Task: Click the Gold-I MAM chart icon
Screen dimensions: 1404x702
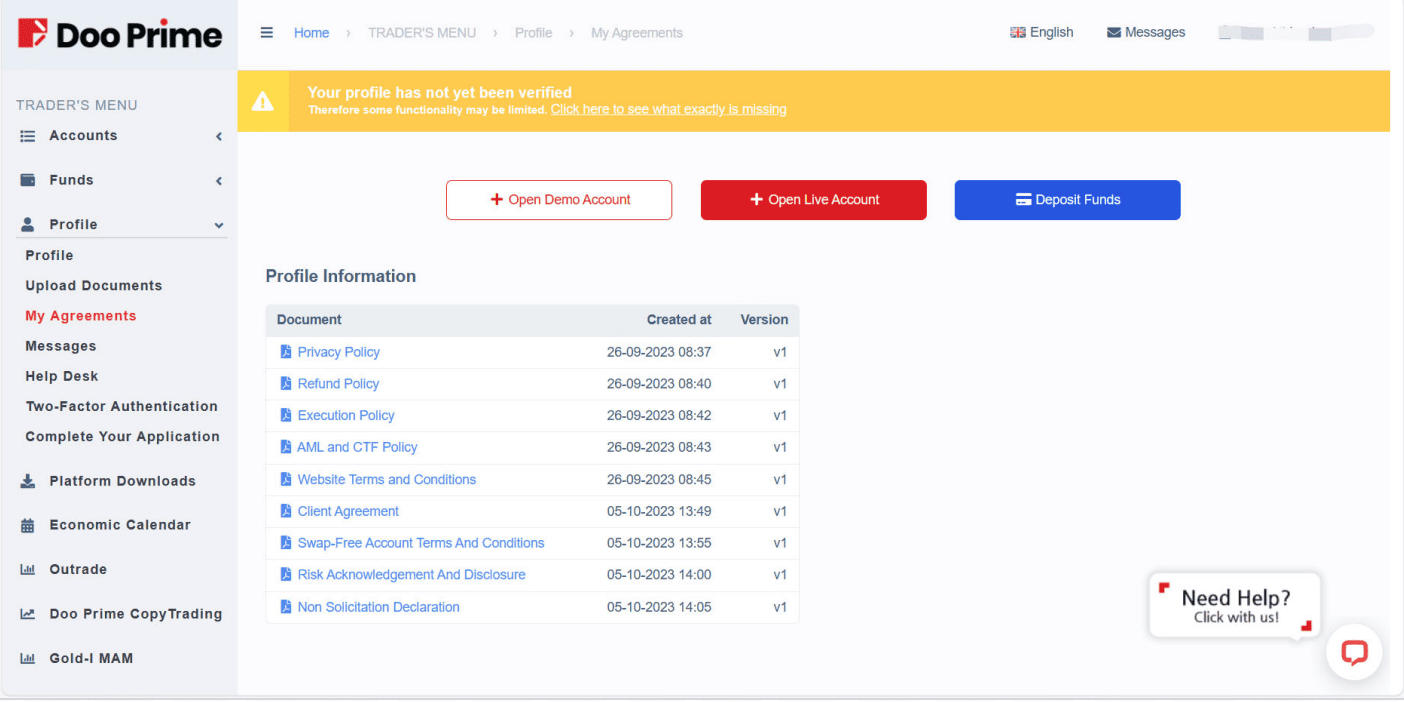Action: click(x=28, y=658)
